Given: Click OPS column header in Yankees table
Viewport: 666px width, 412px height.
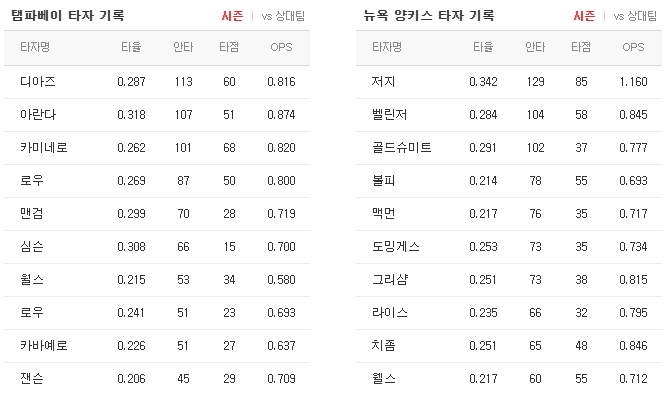Looking at the screenshot, I should (x=633, y=47).
